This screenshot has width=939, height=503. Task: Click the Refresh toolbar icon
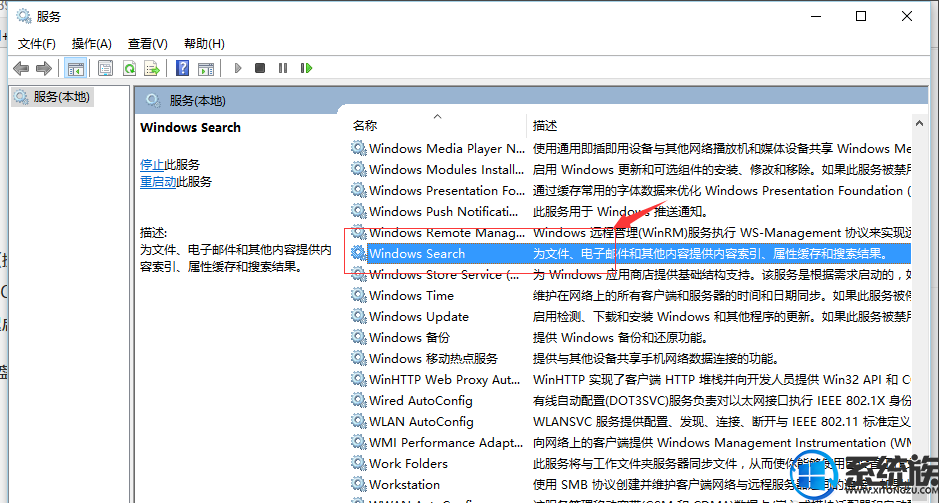129,68
